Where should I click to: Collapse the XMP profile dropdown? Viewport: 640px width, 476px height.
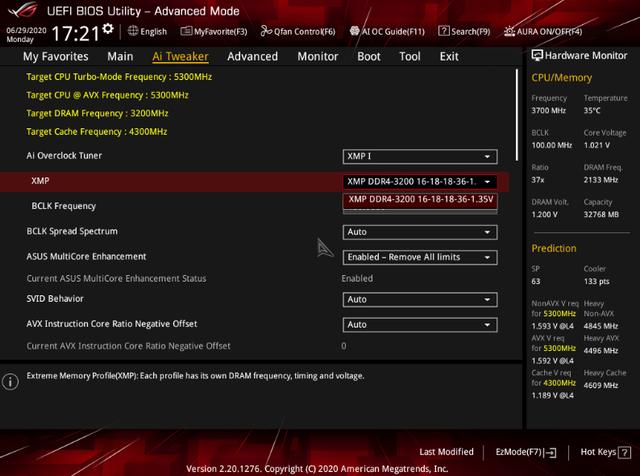pos(420,182)
